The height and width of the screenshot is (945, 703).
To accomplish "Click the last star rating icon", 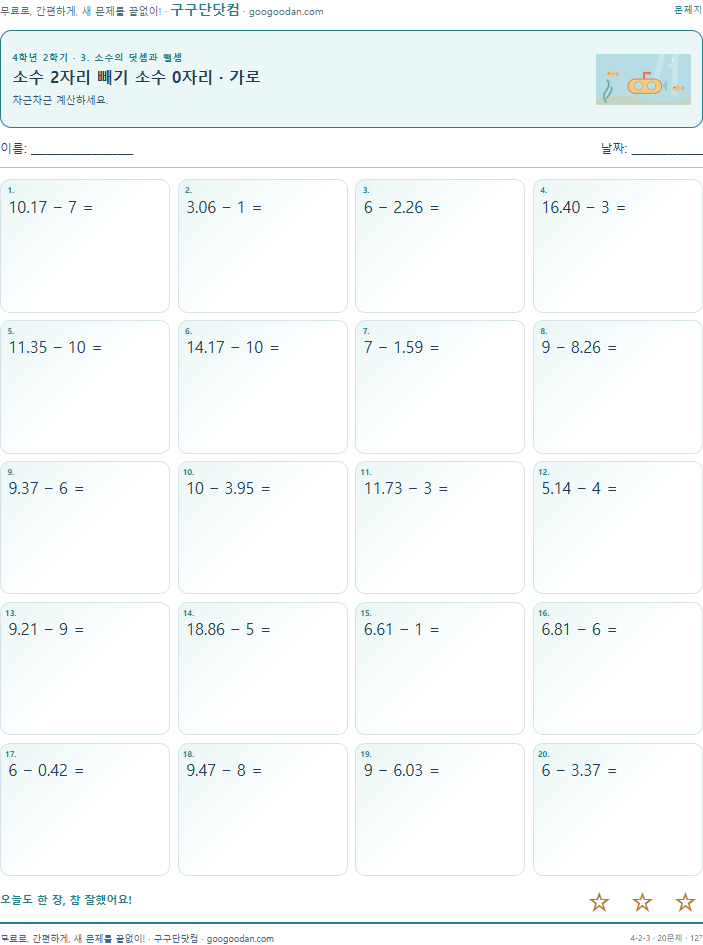I will [685, 902].
